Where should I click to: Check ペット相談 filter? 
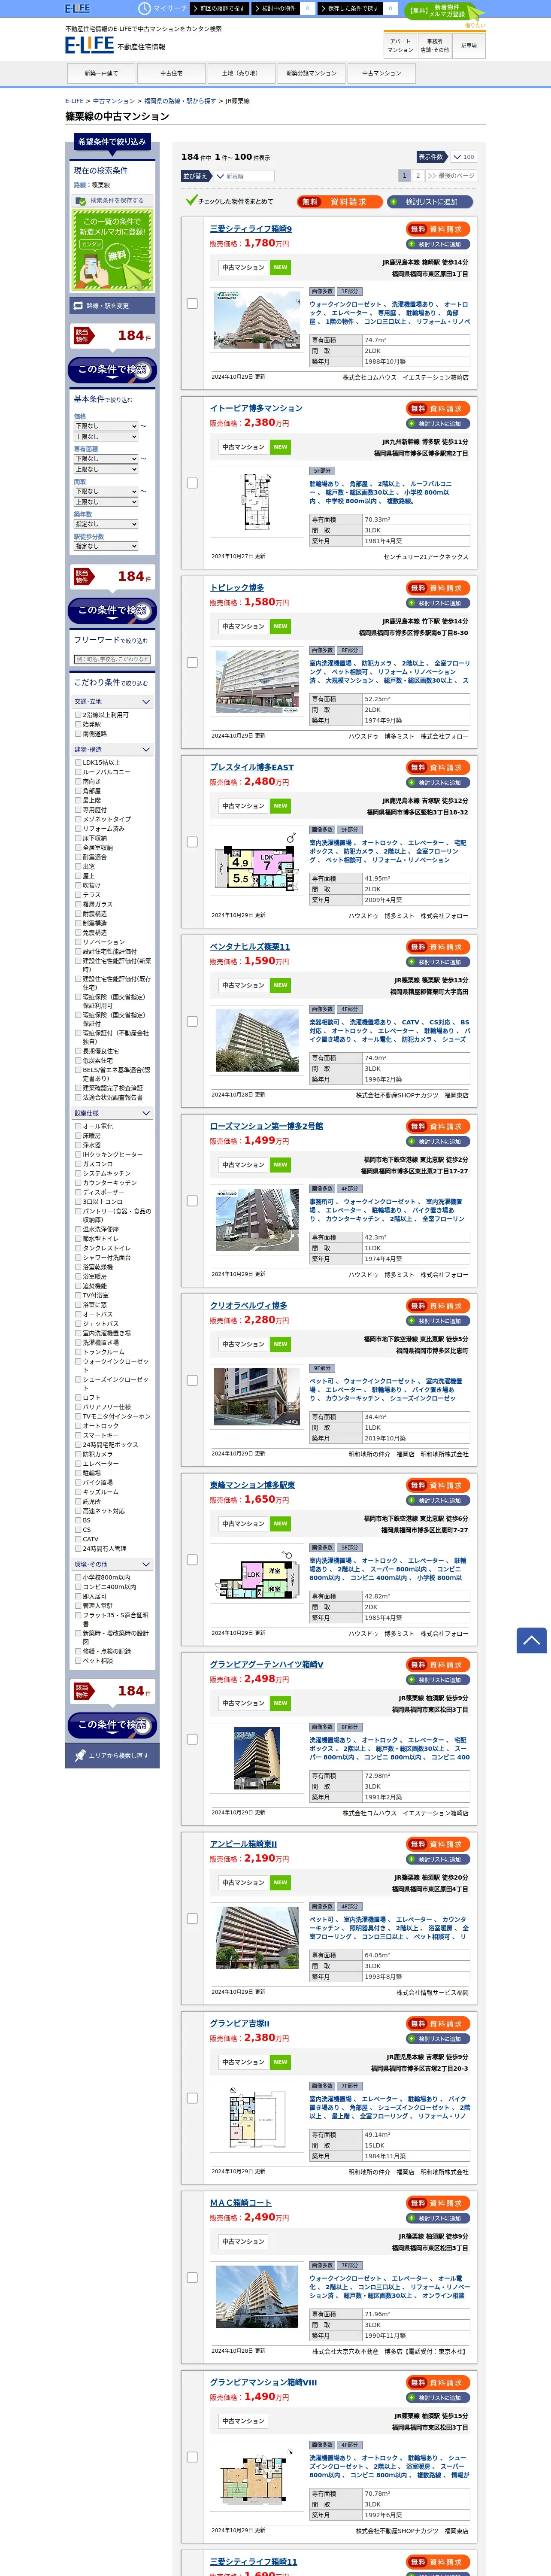coord(78,1661)
